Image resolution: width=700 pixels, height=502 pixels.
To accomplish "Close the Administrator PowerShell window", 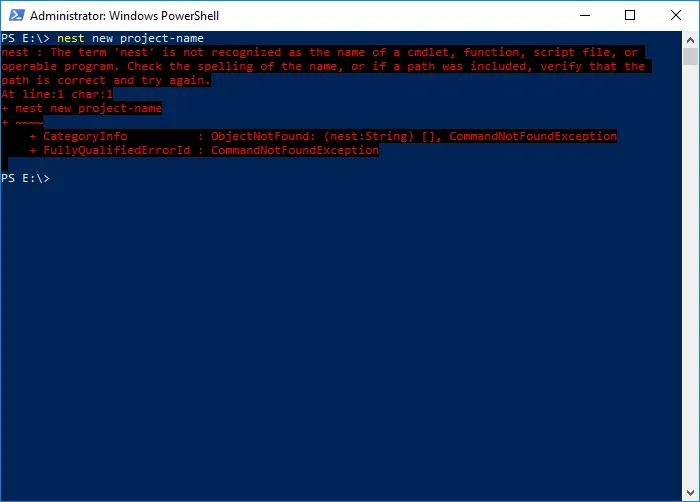I will tap(676, 15).
